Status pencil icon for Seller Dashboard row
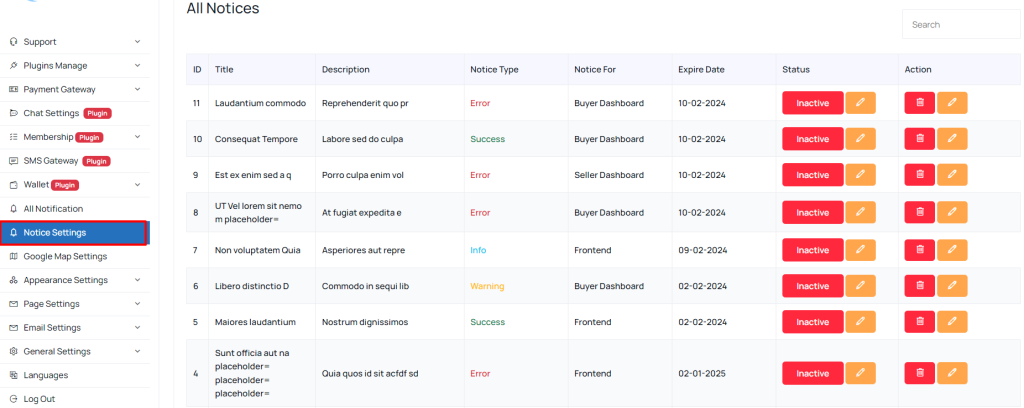 pyautogui.click(x=861, y=174)
